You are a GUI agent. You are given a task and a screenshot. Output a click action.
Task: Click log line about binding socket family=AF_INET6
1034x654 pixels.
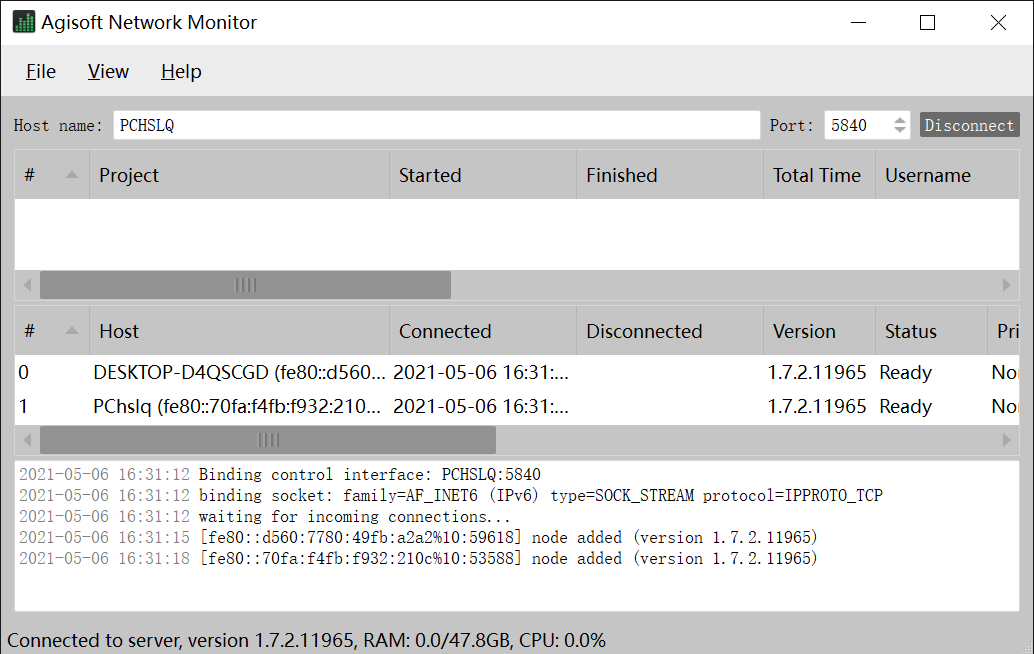(x=450, y=495)
